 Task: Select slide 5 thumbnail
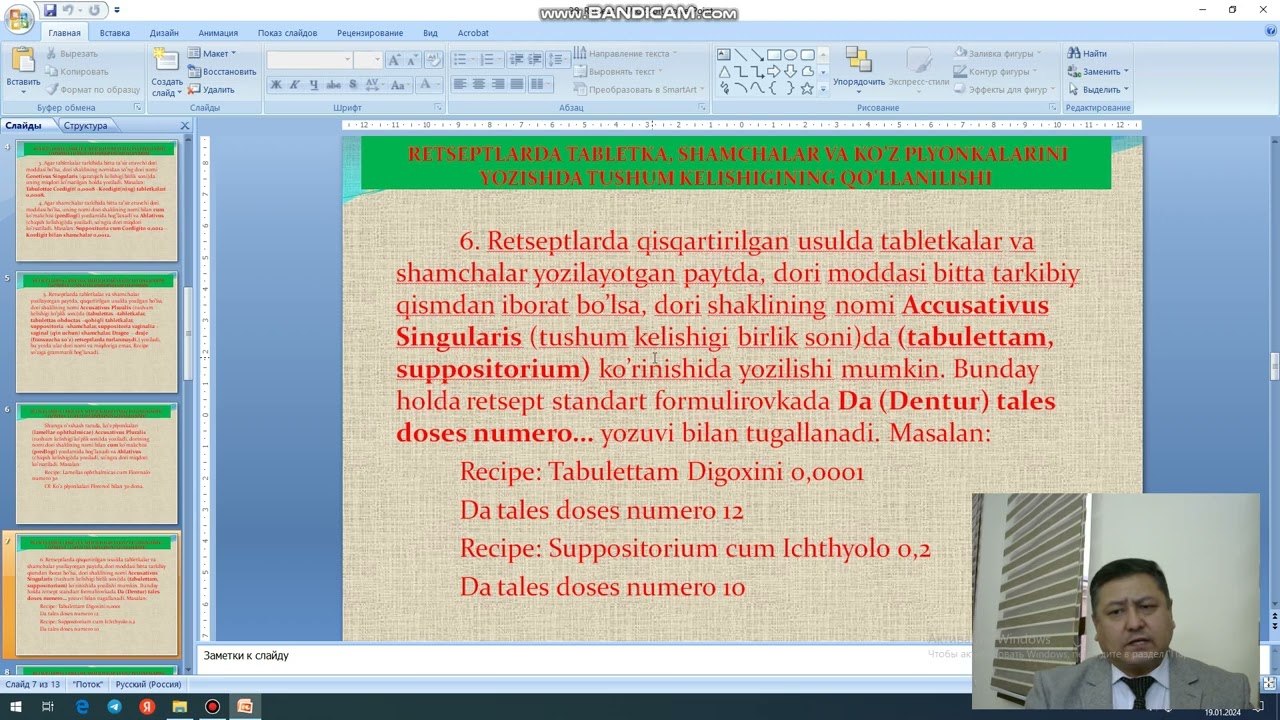coord(96,333)
